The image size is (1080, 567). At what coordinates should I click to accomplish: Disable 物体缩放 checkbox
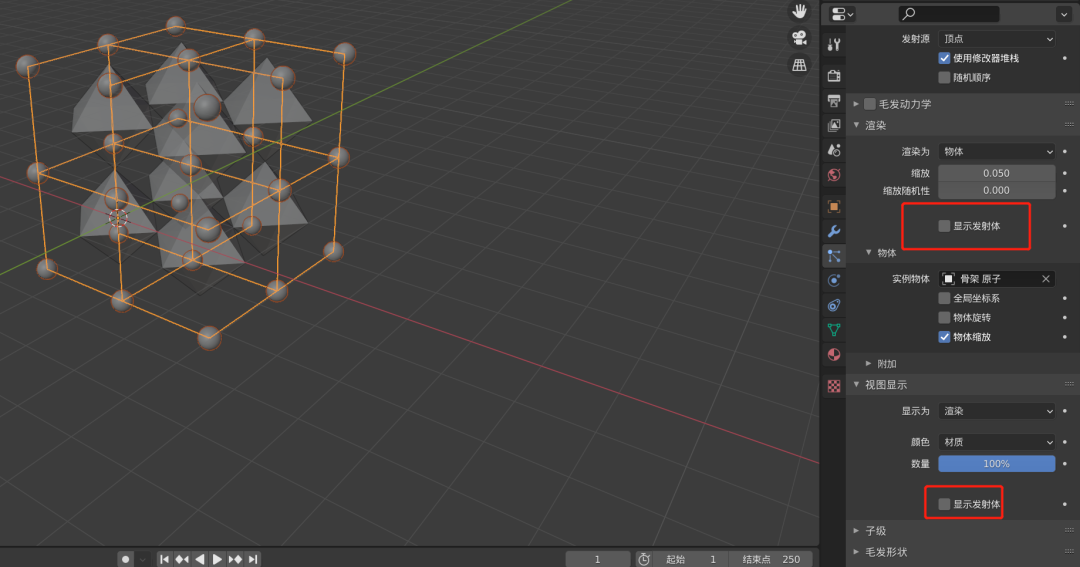944,337
